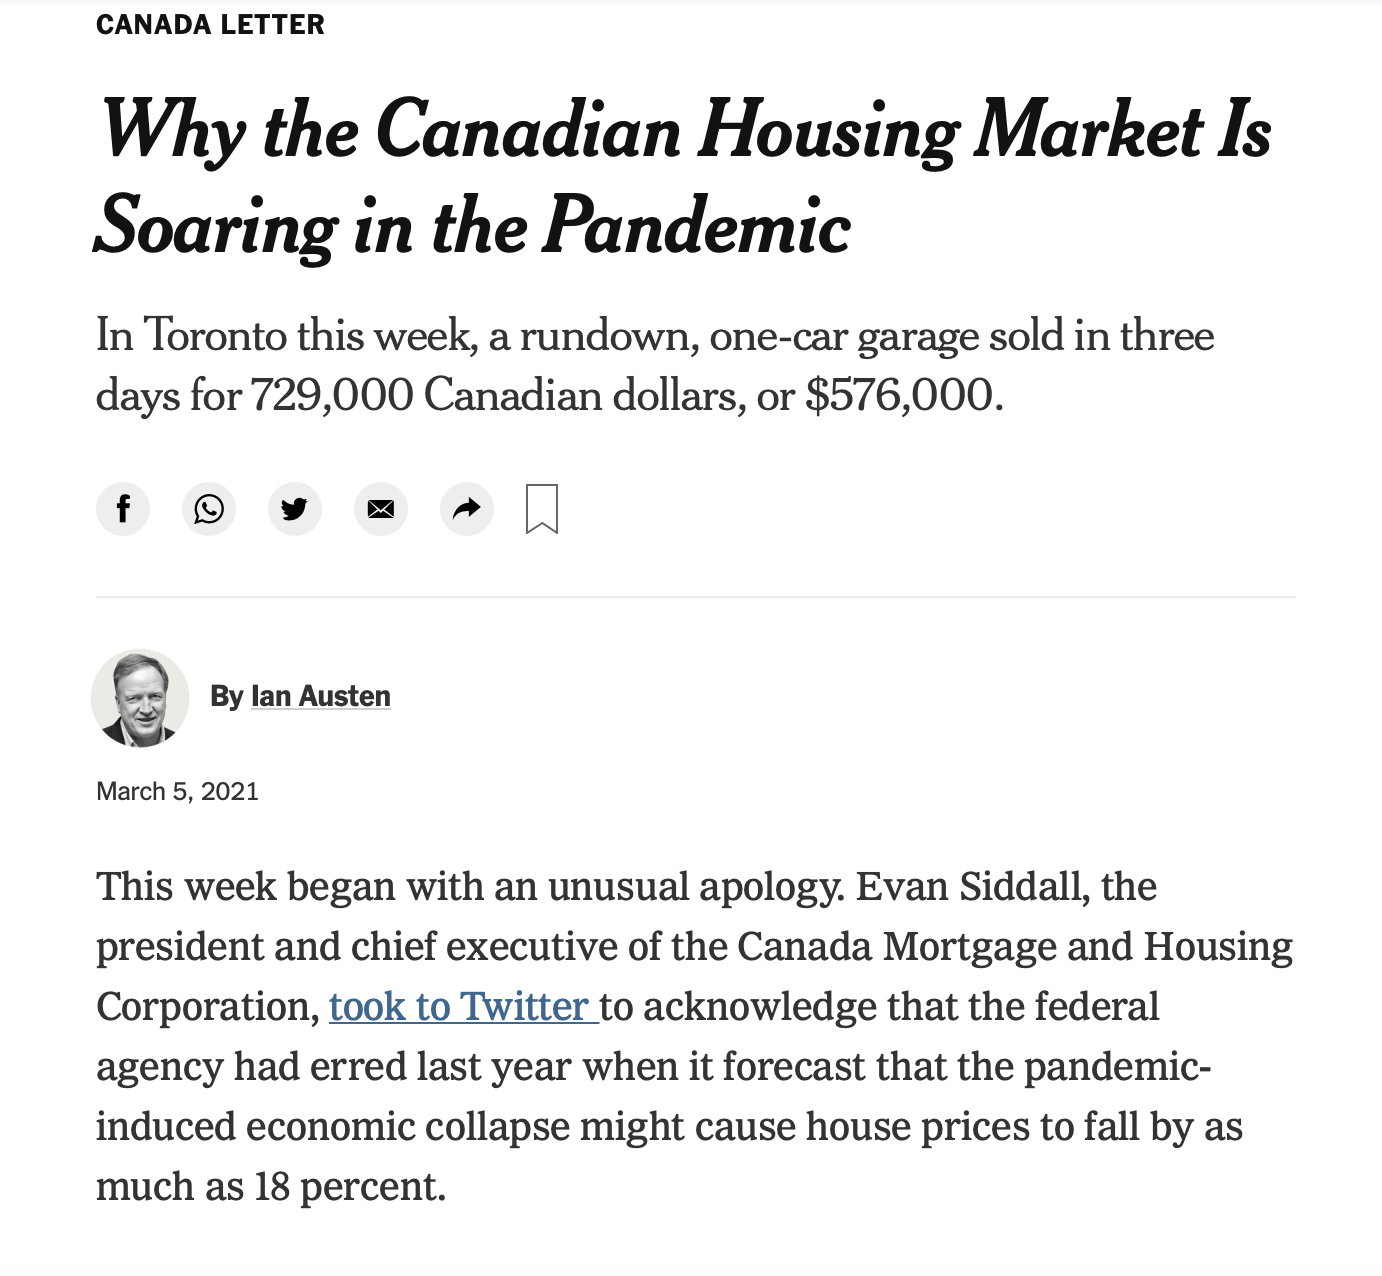
Task: Click headline words "Soaring in the Pandemic"
Action: (472, 227)
